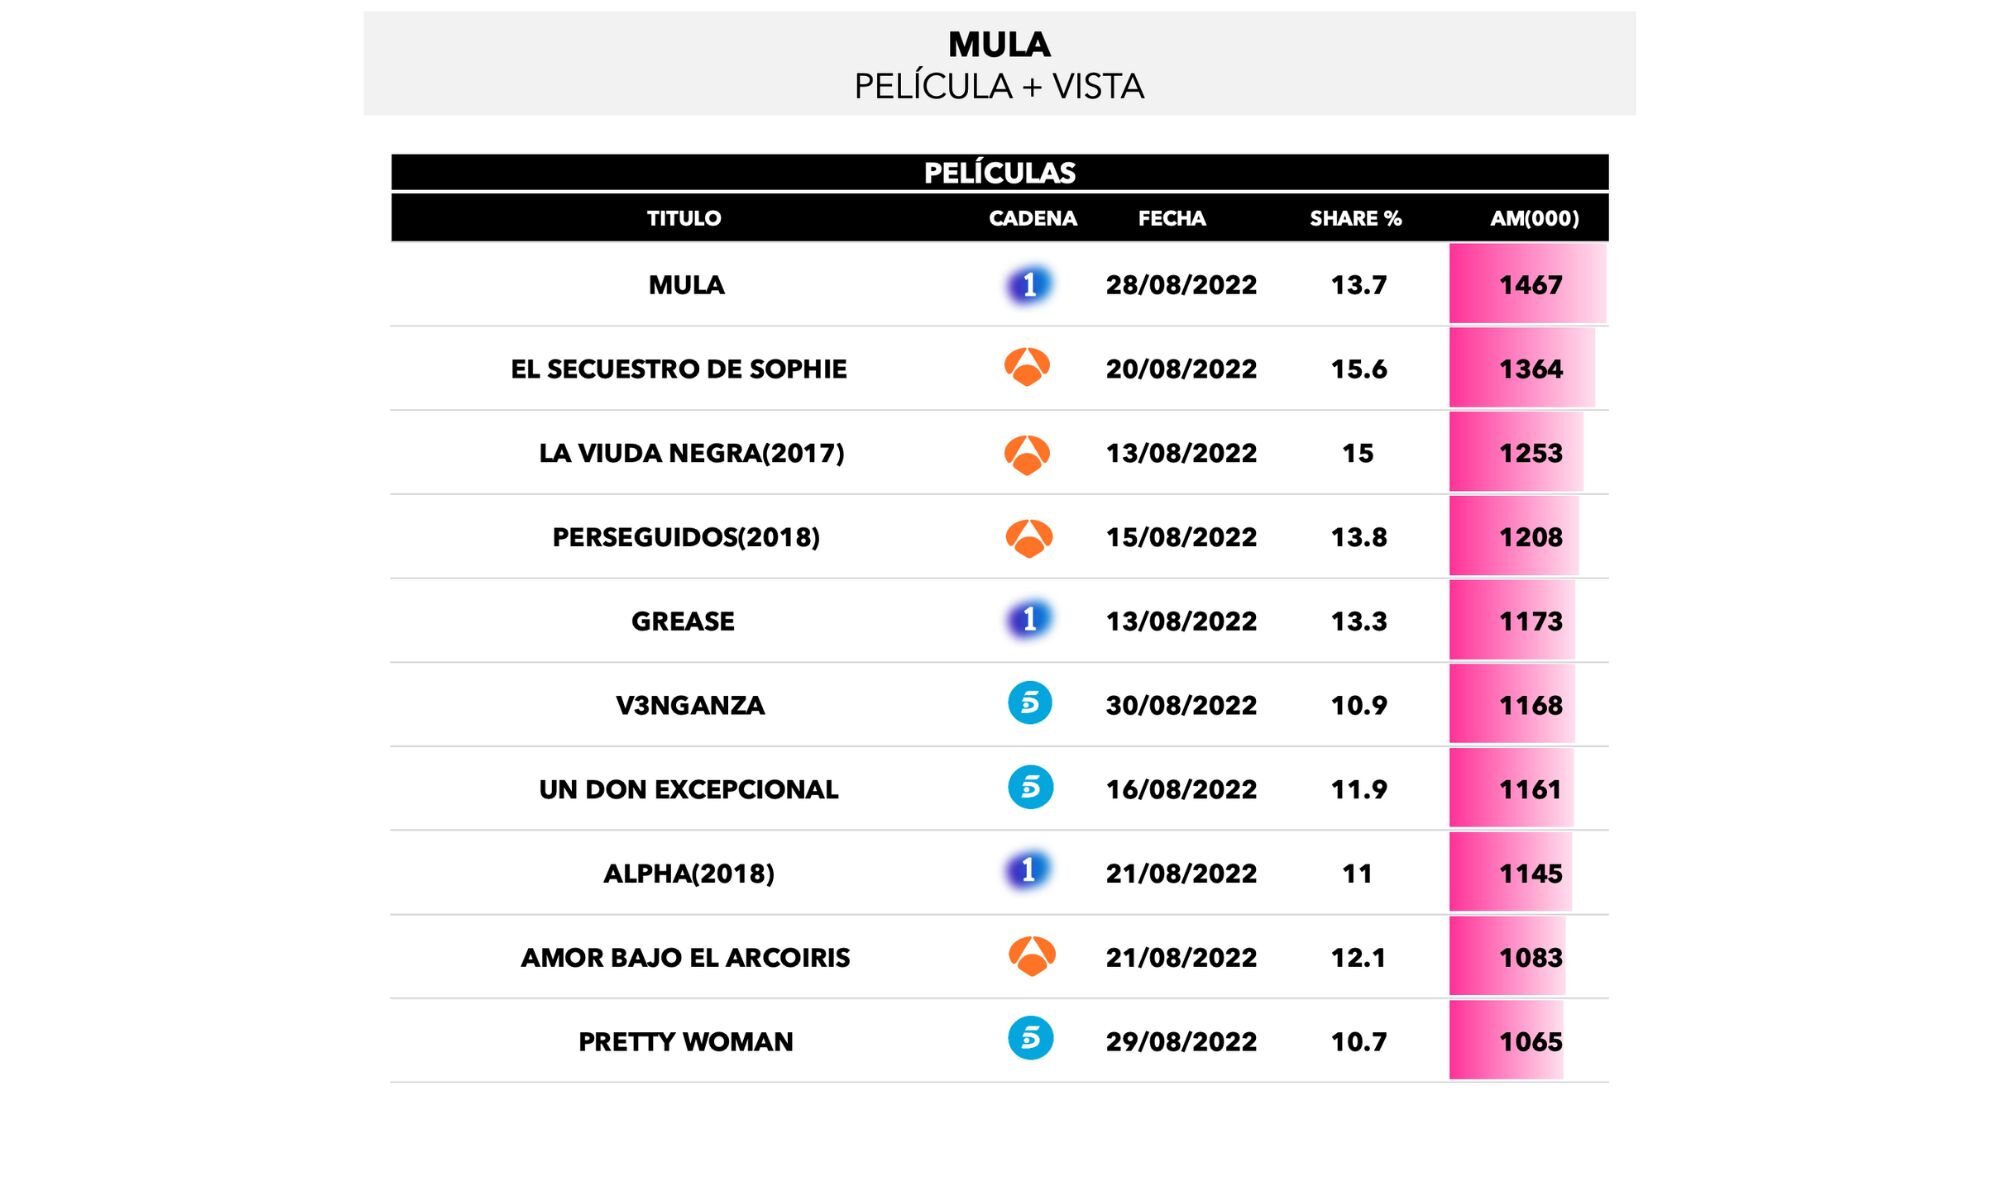2000x1200 pixels.
Task: Click the pink 1065 audience bar
Action: [1506, 1041]
